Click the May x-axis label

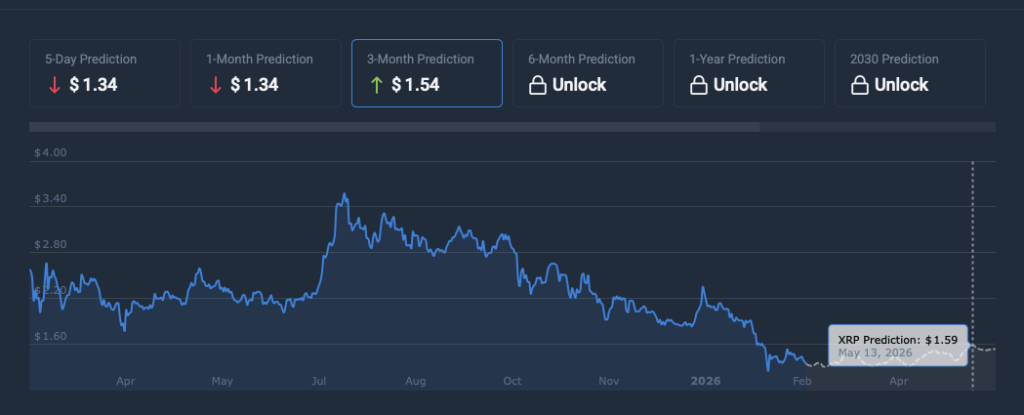point(223,381)
